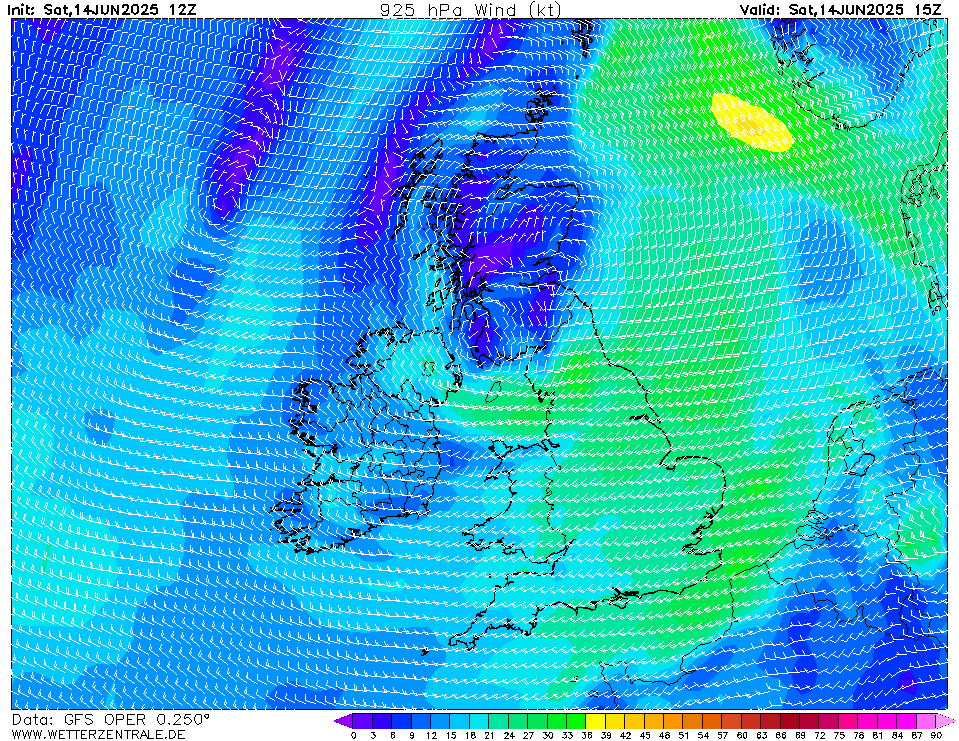The width and height of the screenshot is (959, 741).
Task: Click the left purple arrow of the color scale
Action: [x=343, y=721]
